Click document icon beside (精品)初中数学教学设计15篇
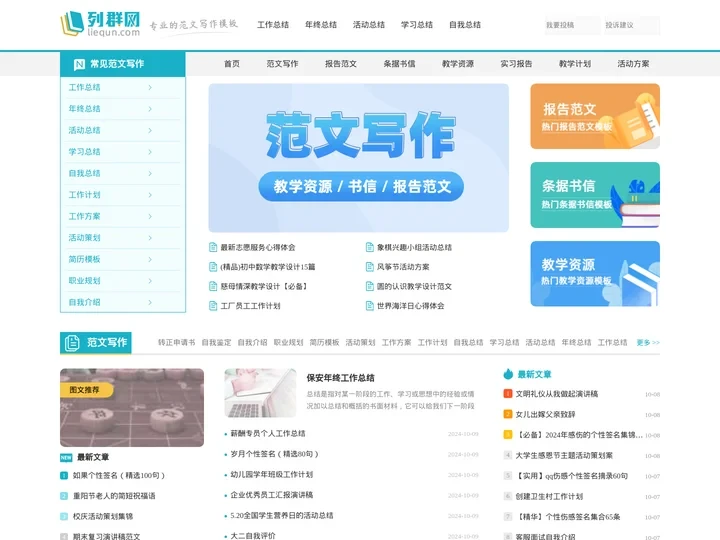The height and width of the screenshot is (540, 720). pyautogui.click(x=213, y=267)
